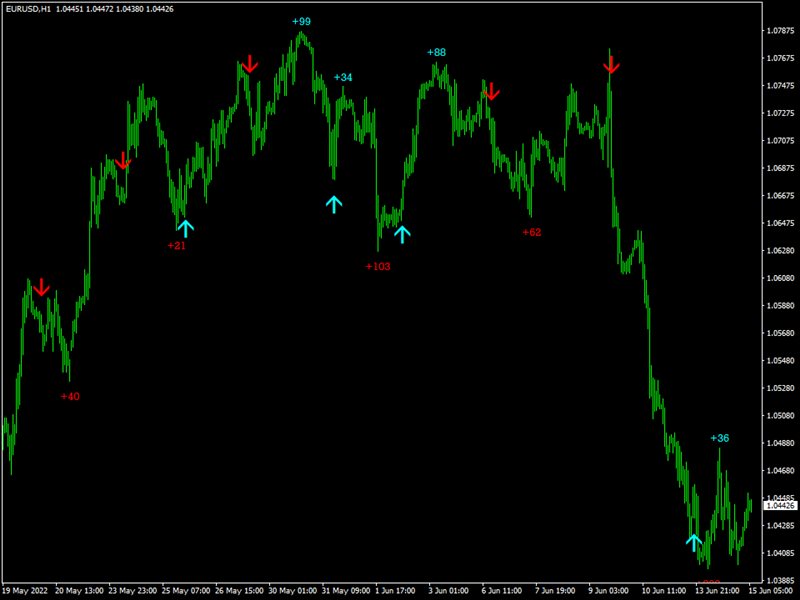Click the 1.07875 price scale label
Viewport: 800px width, 600px height.
[x=781, y=31]
